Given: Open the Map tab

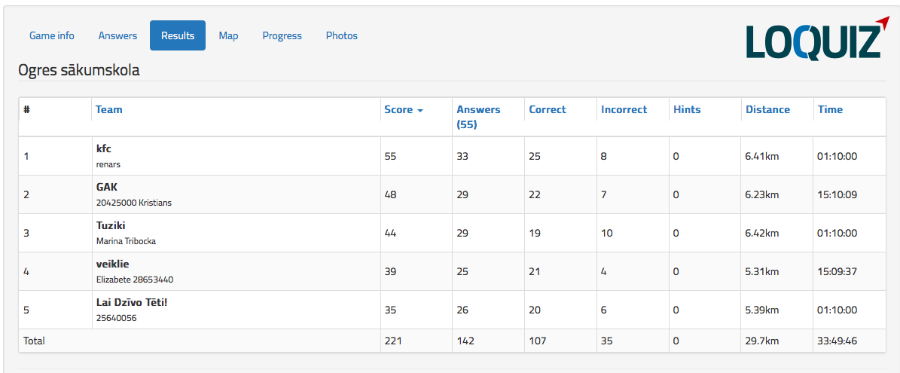Looking at the screenshot, I should coord(228,36).
